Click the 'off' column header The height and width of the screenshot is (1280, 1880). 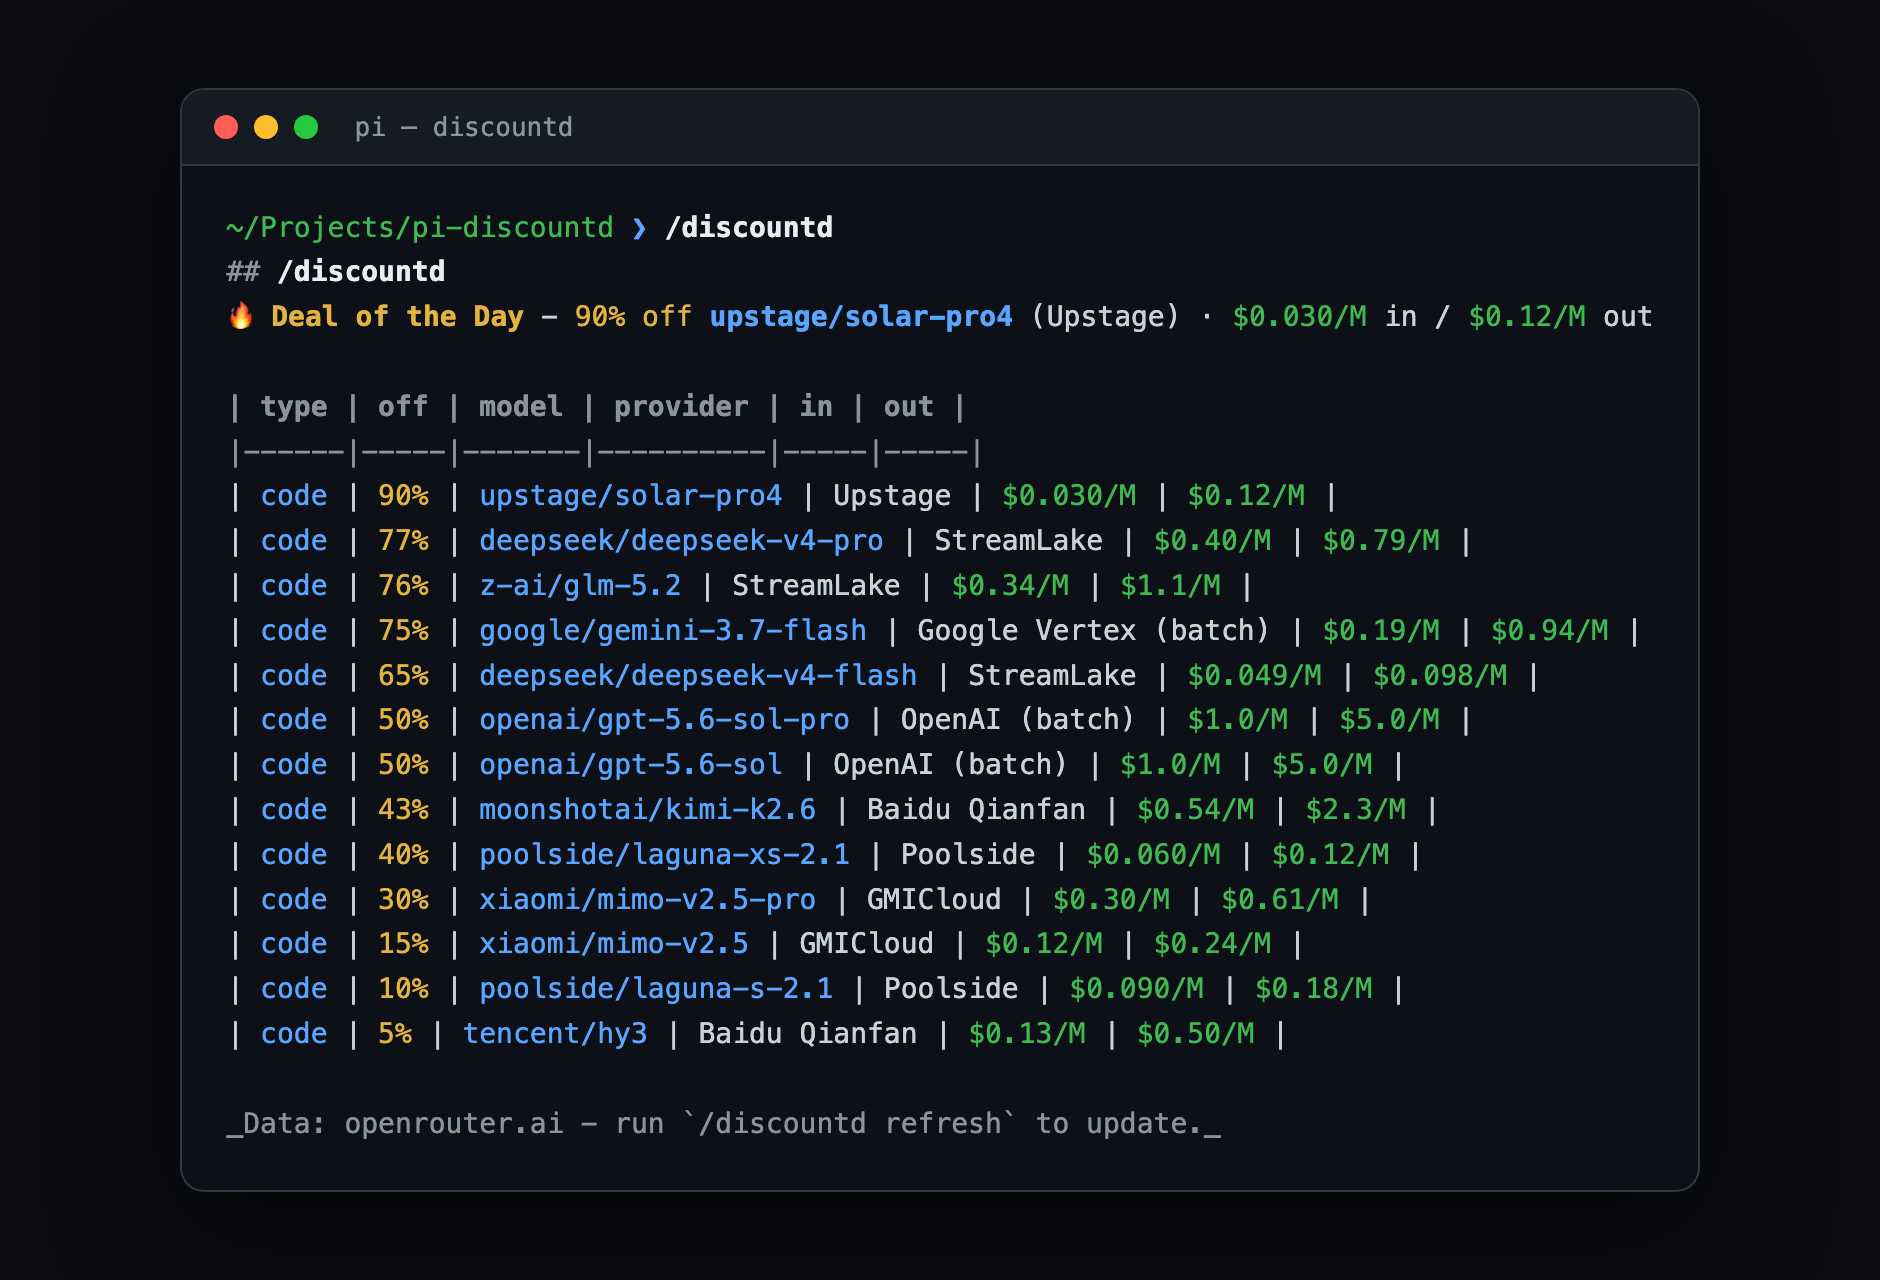click(403, 407)
